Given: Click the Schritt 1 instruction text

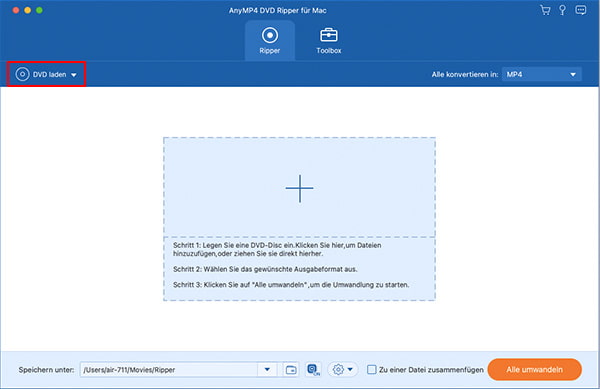Looking at the screenshot, I should coord(277,249).
